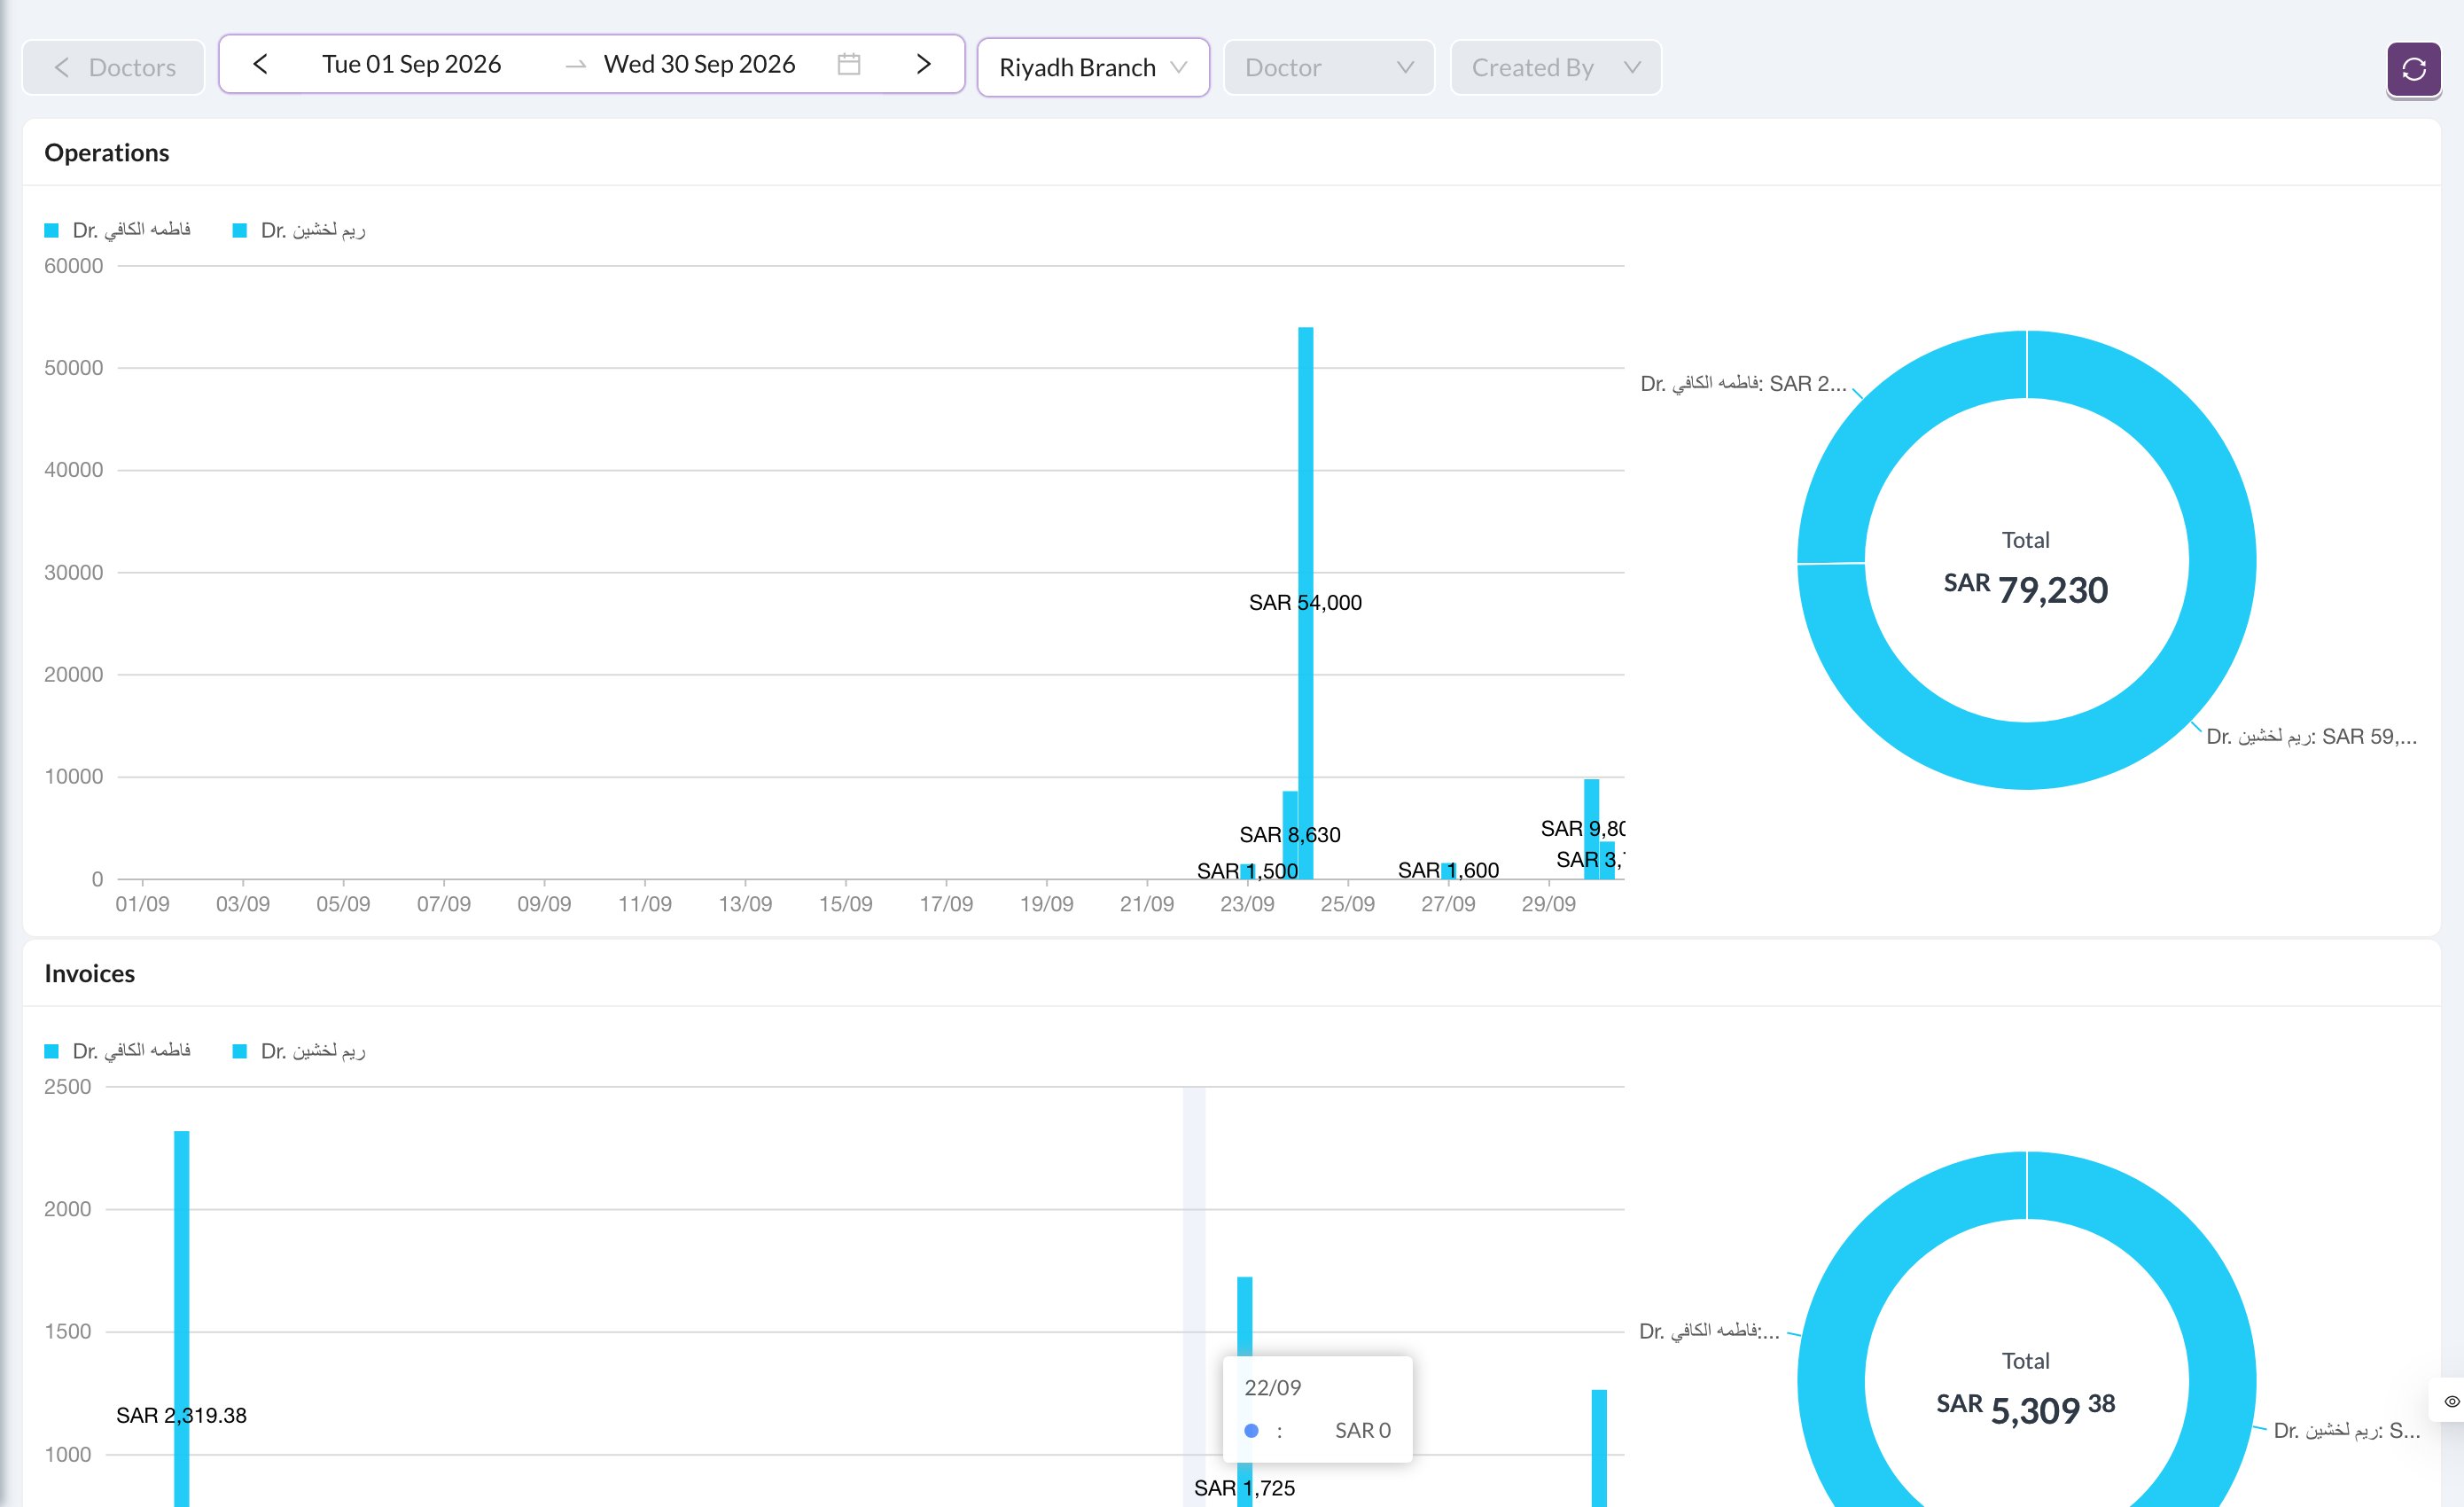This screenshot has height=1507, width=2464.
Task: Click the 29/09 axis label in Operations
Action: coord(1548,904)
